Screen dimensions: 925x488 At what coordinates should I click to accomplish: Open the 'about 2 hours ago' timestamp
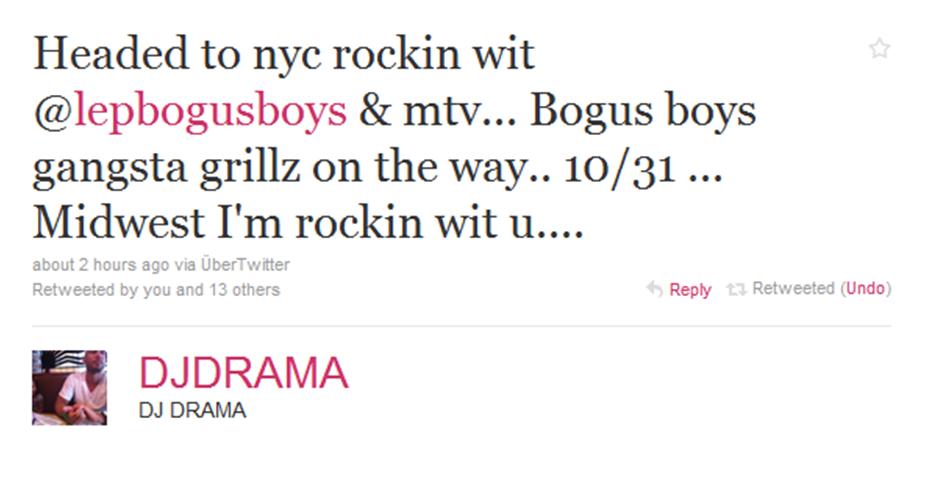pos(100,264)
